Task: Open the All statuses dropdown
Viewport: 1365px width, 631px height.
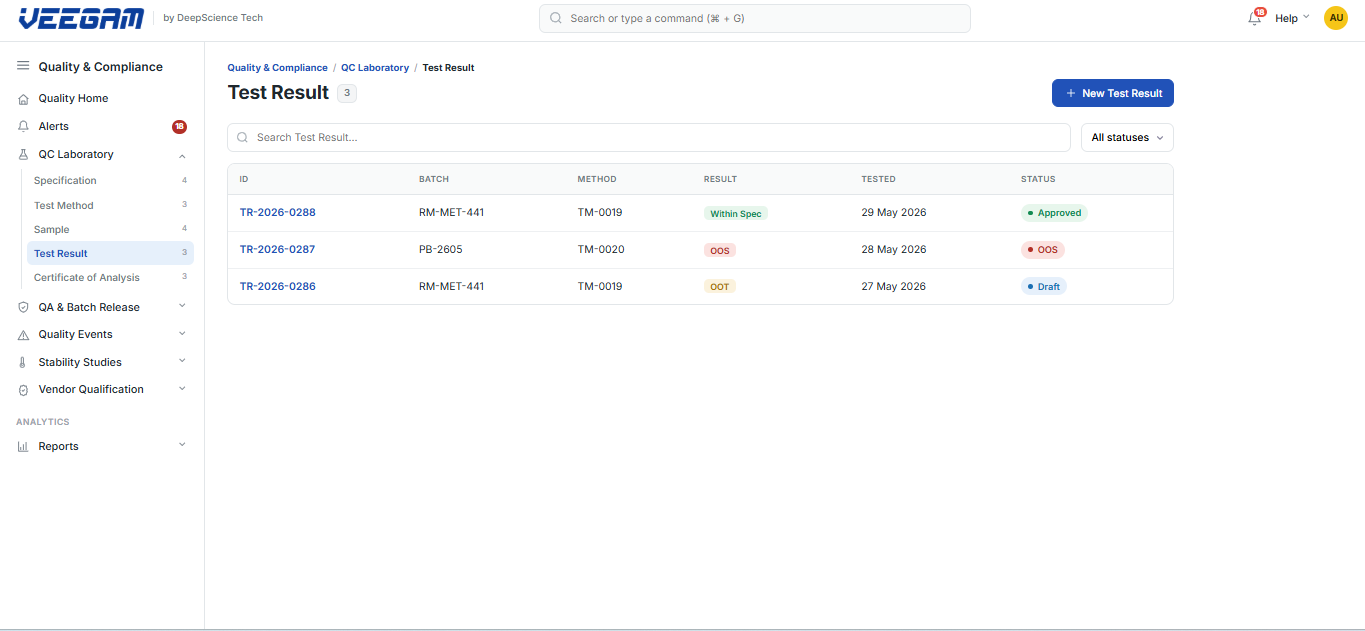Action: coord(1127,138)
